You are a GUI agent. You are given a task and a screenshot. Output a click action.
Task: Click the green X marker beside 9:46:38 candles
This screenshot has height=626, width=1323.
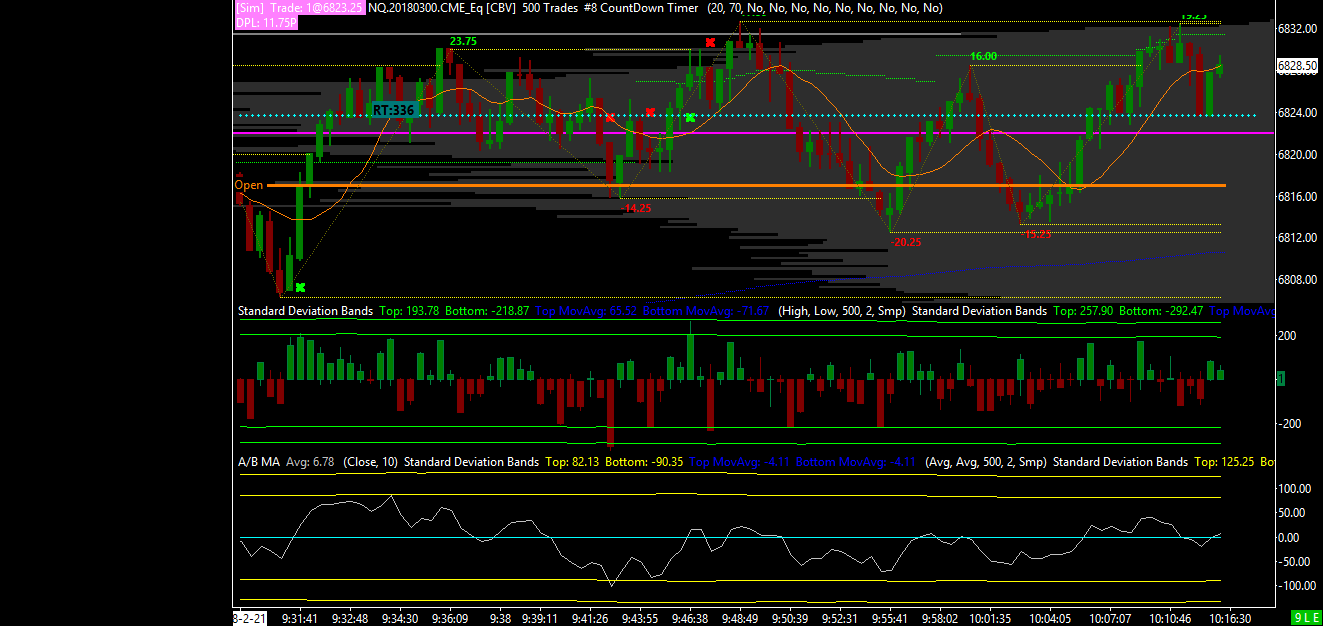[690, 118]
